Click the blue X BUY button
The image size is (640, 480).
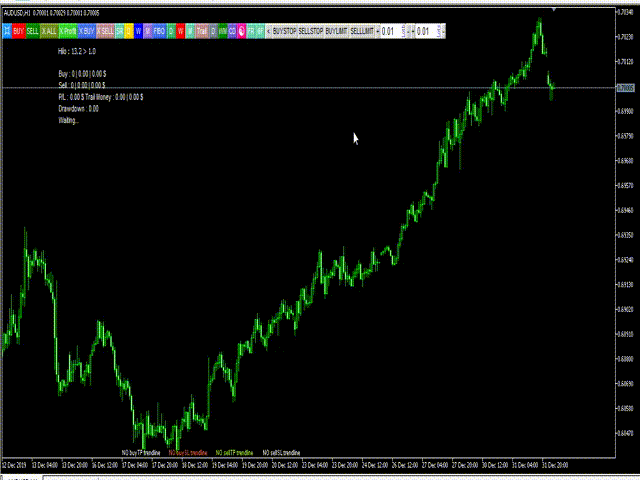(87, 31)
